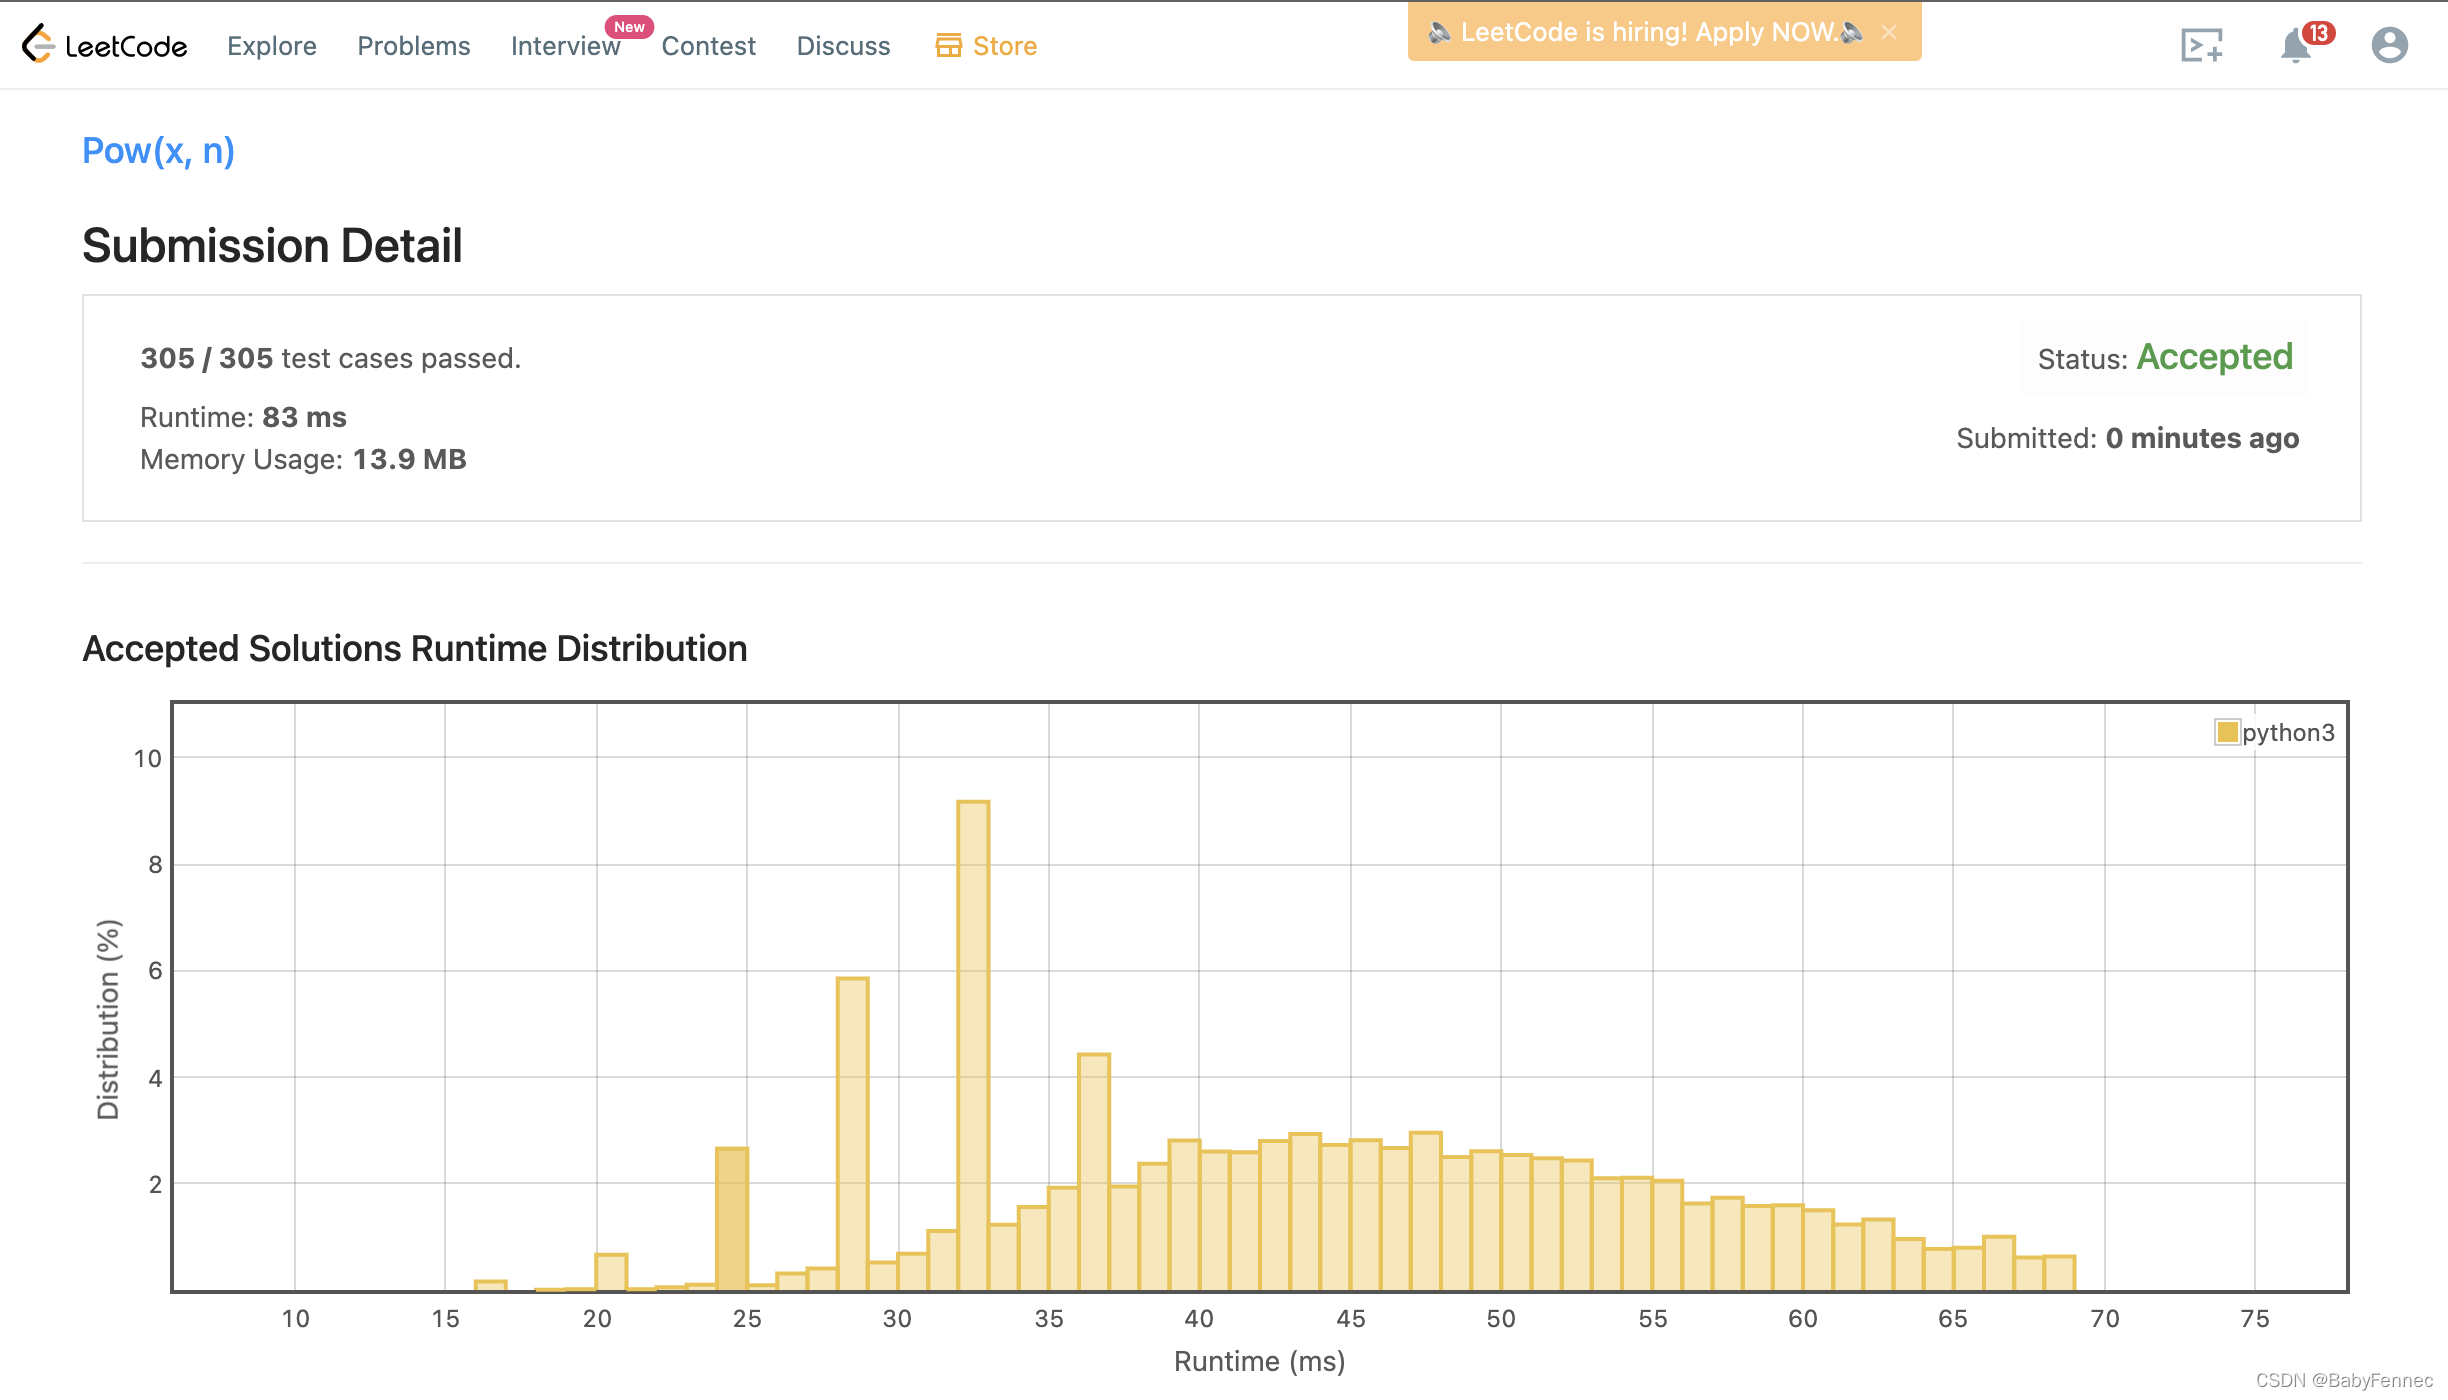Open the Discuss section
The height and width of the screenshot is (1400, 2448).
[x=843, y=46]
